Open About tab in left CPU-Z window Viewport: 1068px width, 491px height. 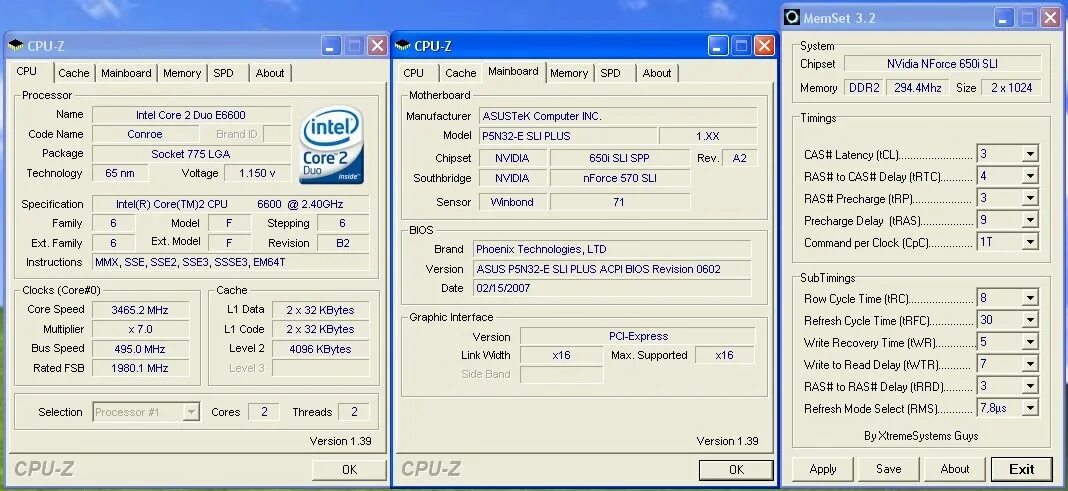tap(270, 73)
